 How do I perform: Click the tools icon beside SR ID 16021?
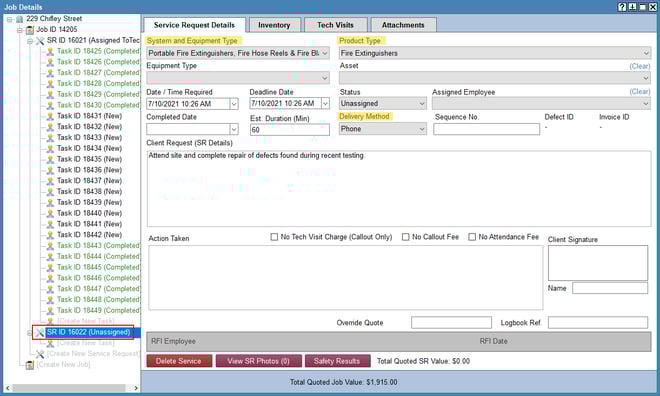pyautogui.click(x=40, y=41)
